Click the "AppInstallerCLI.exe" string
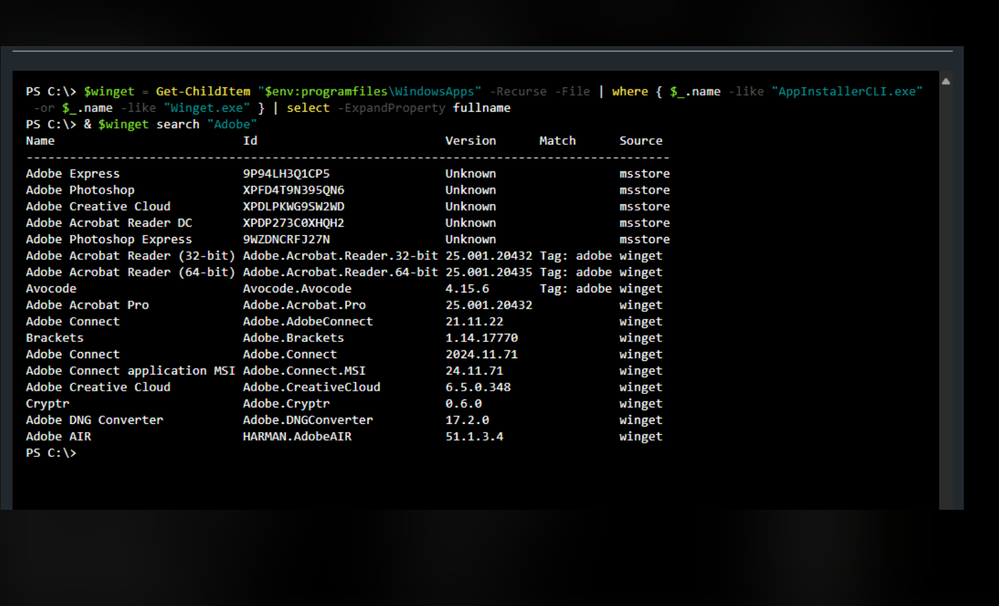The height and width of the screenshot is (606, 999). point(847,92)
